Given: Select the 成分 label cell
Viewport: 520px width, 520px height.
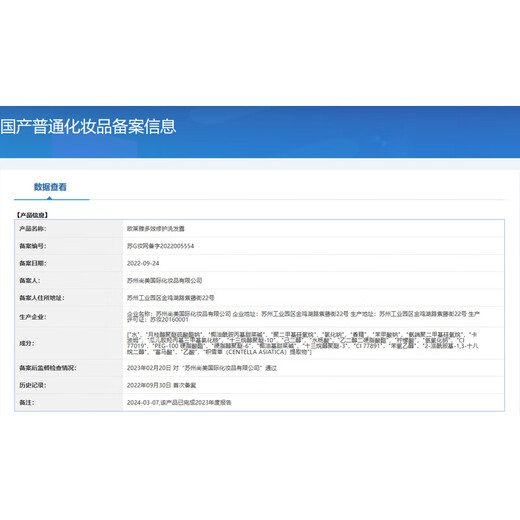Looking at the screenshot, I should pos(69,343).
